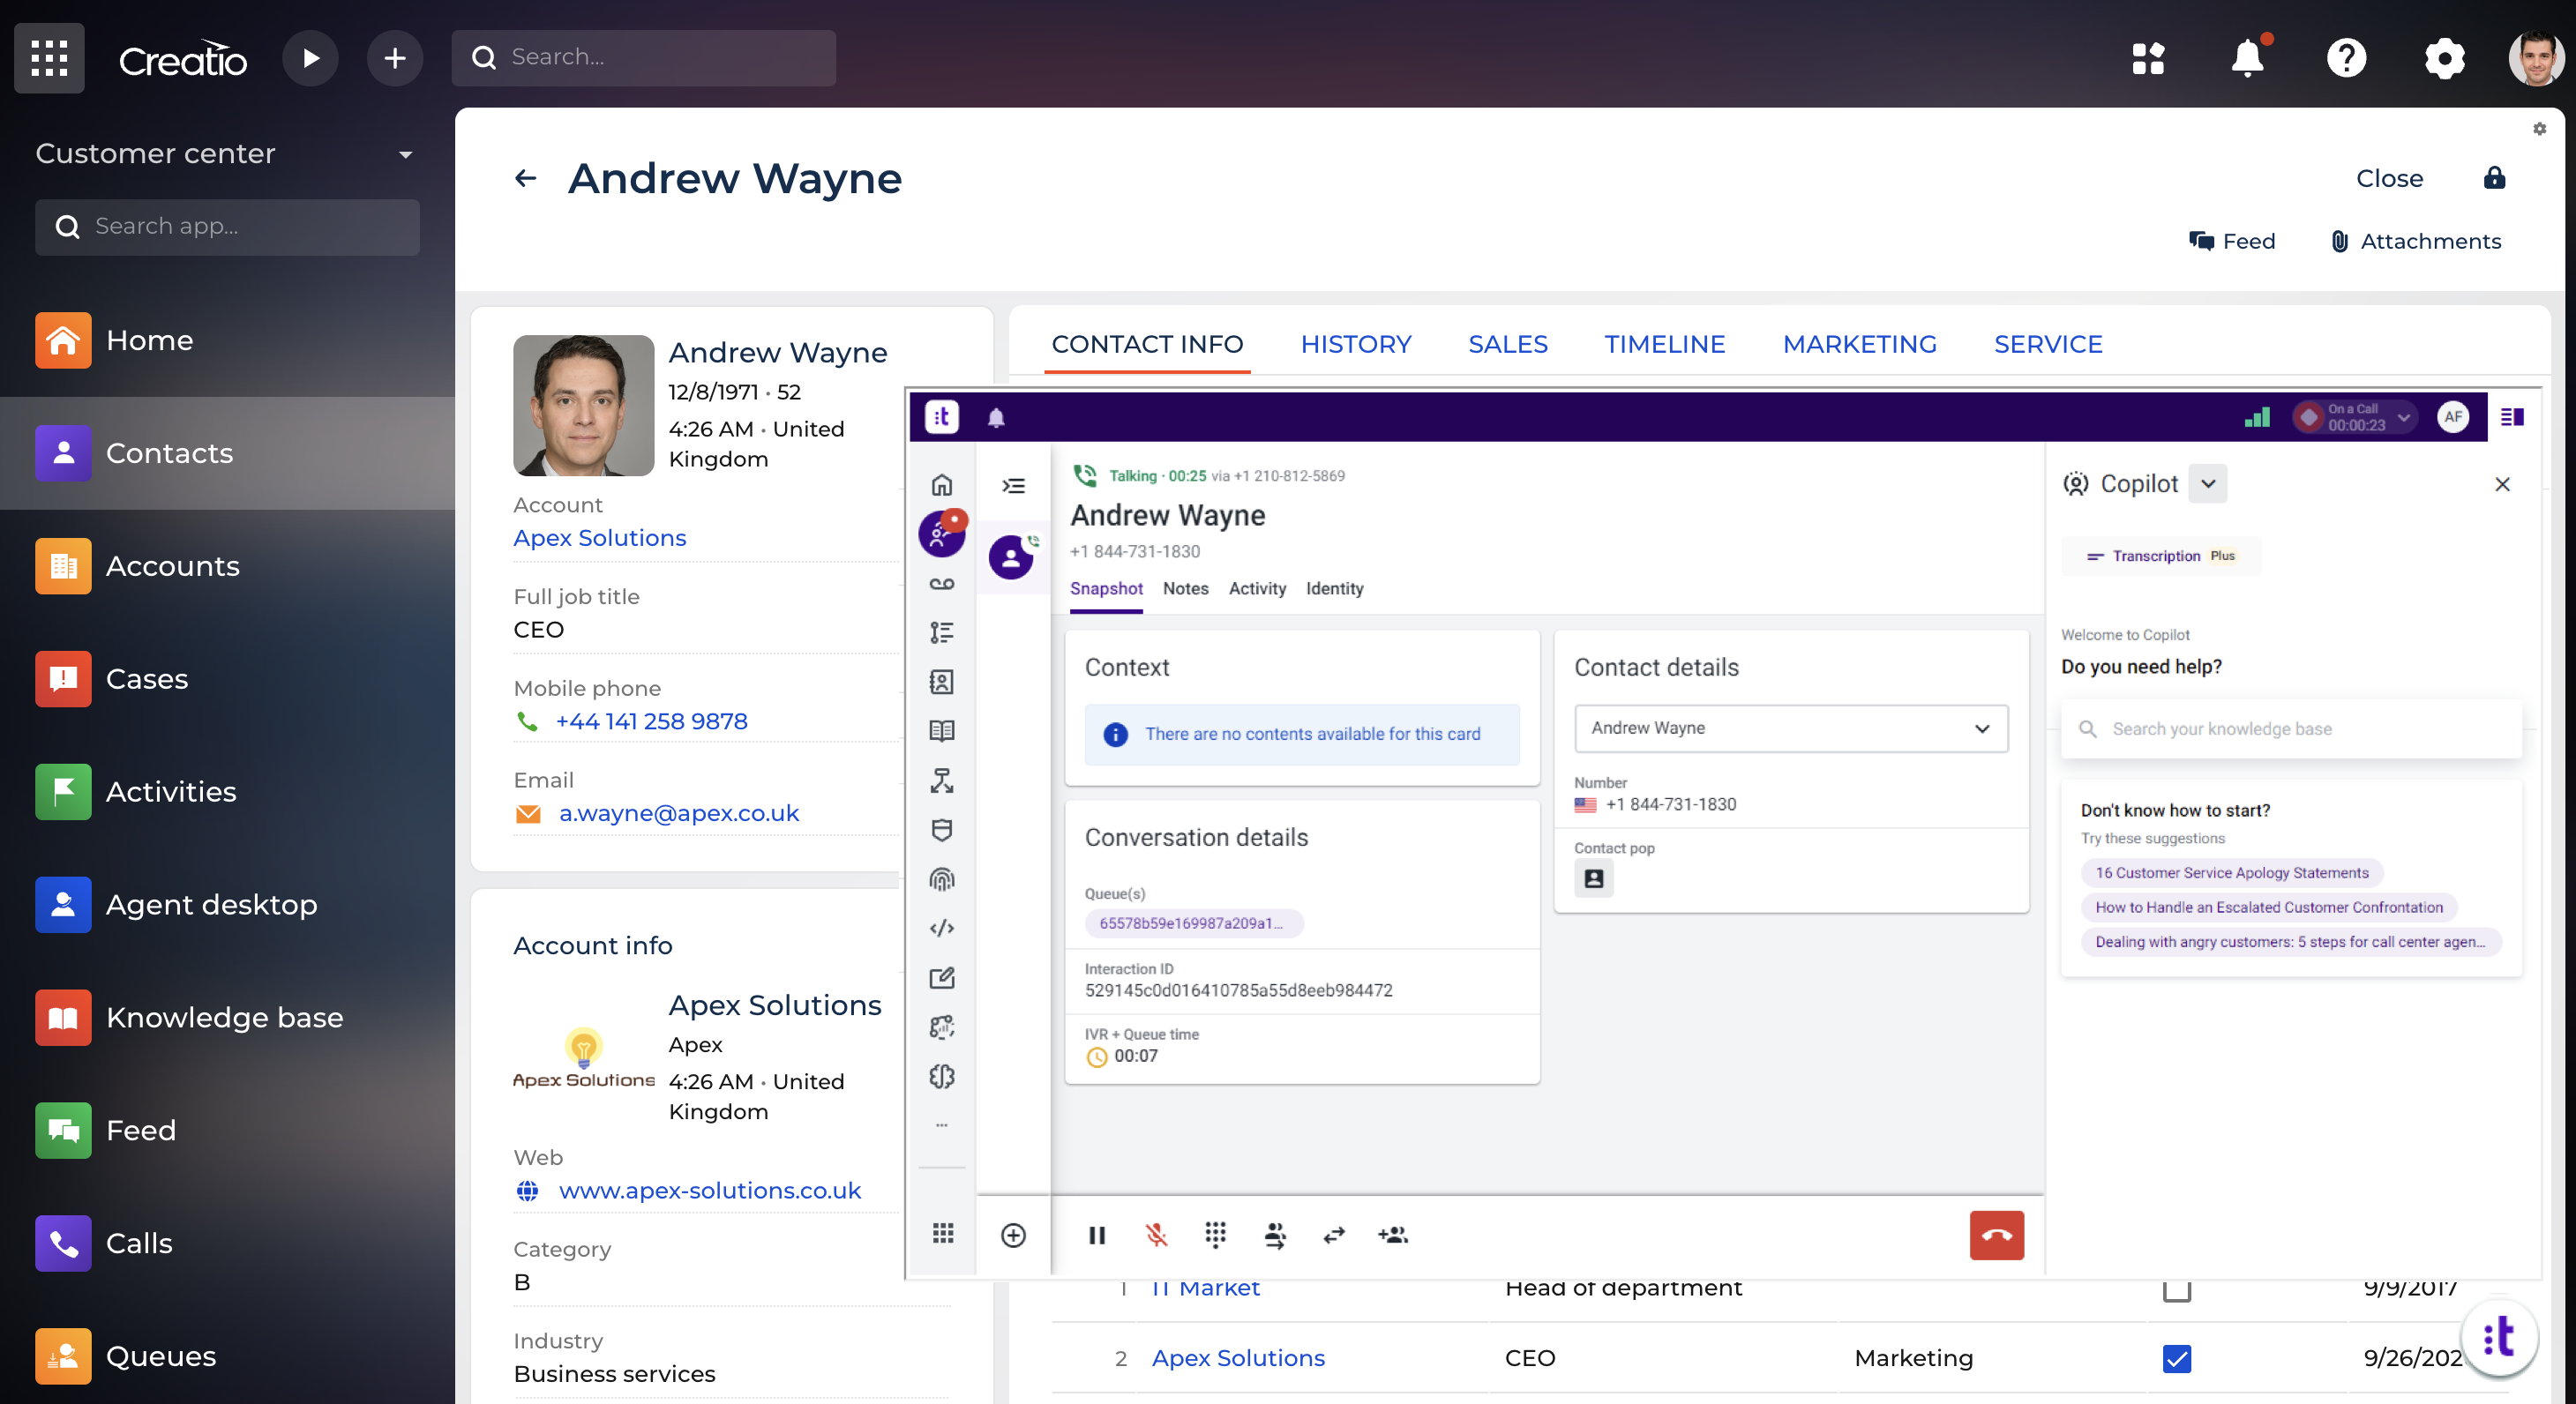Click the Contact pop card icon
Screen dimensions: 2576x1404
pyautogui.click(x=1594, y=879)
